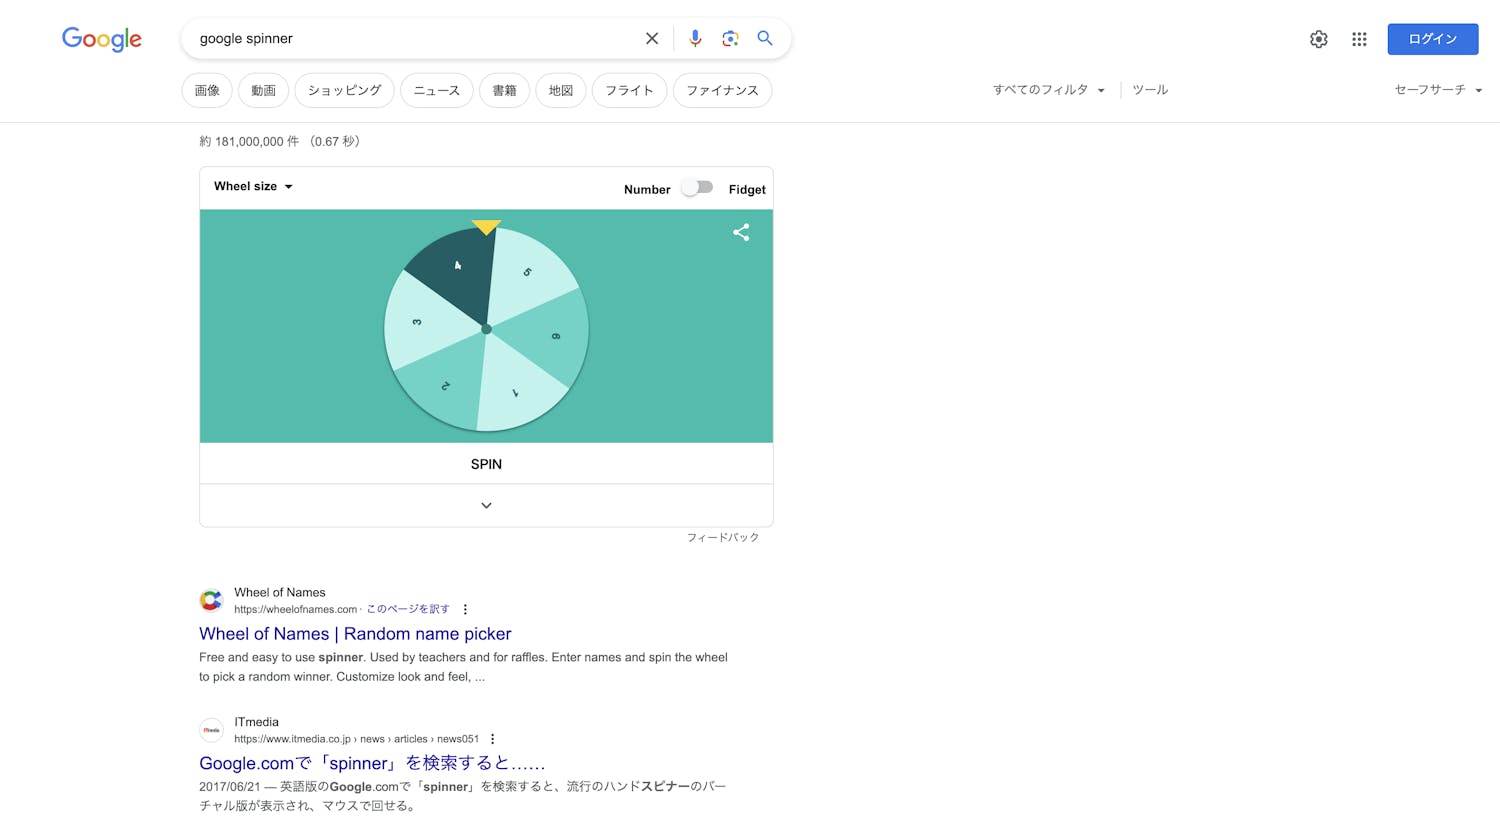The width and height of the screenshot is (1500, 828).
Task: Select the ショッピング filter tab
Action: point(344,90)
